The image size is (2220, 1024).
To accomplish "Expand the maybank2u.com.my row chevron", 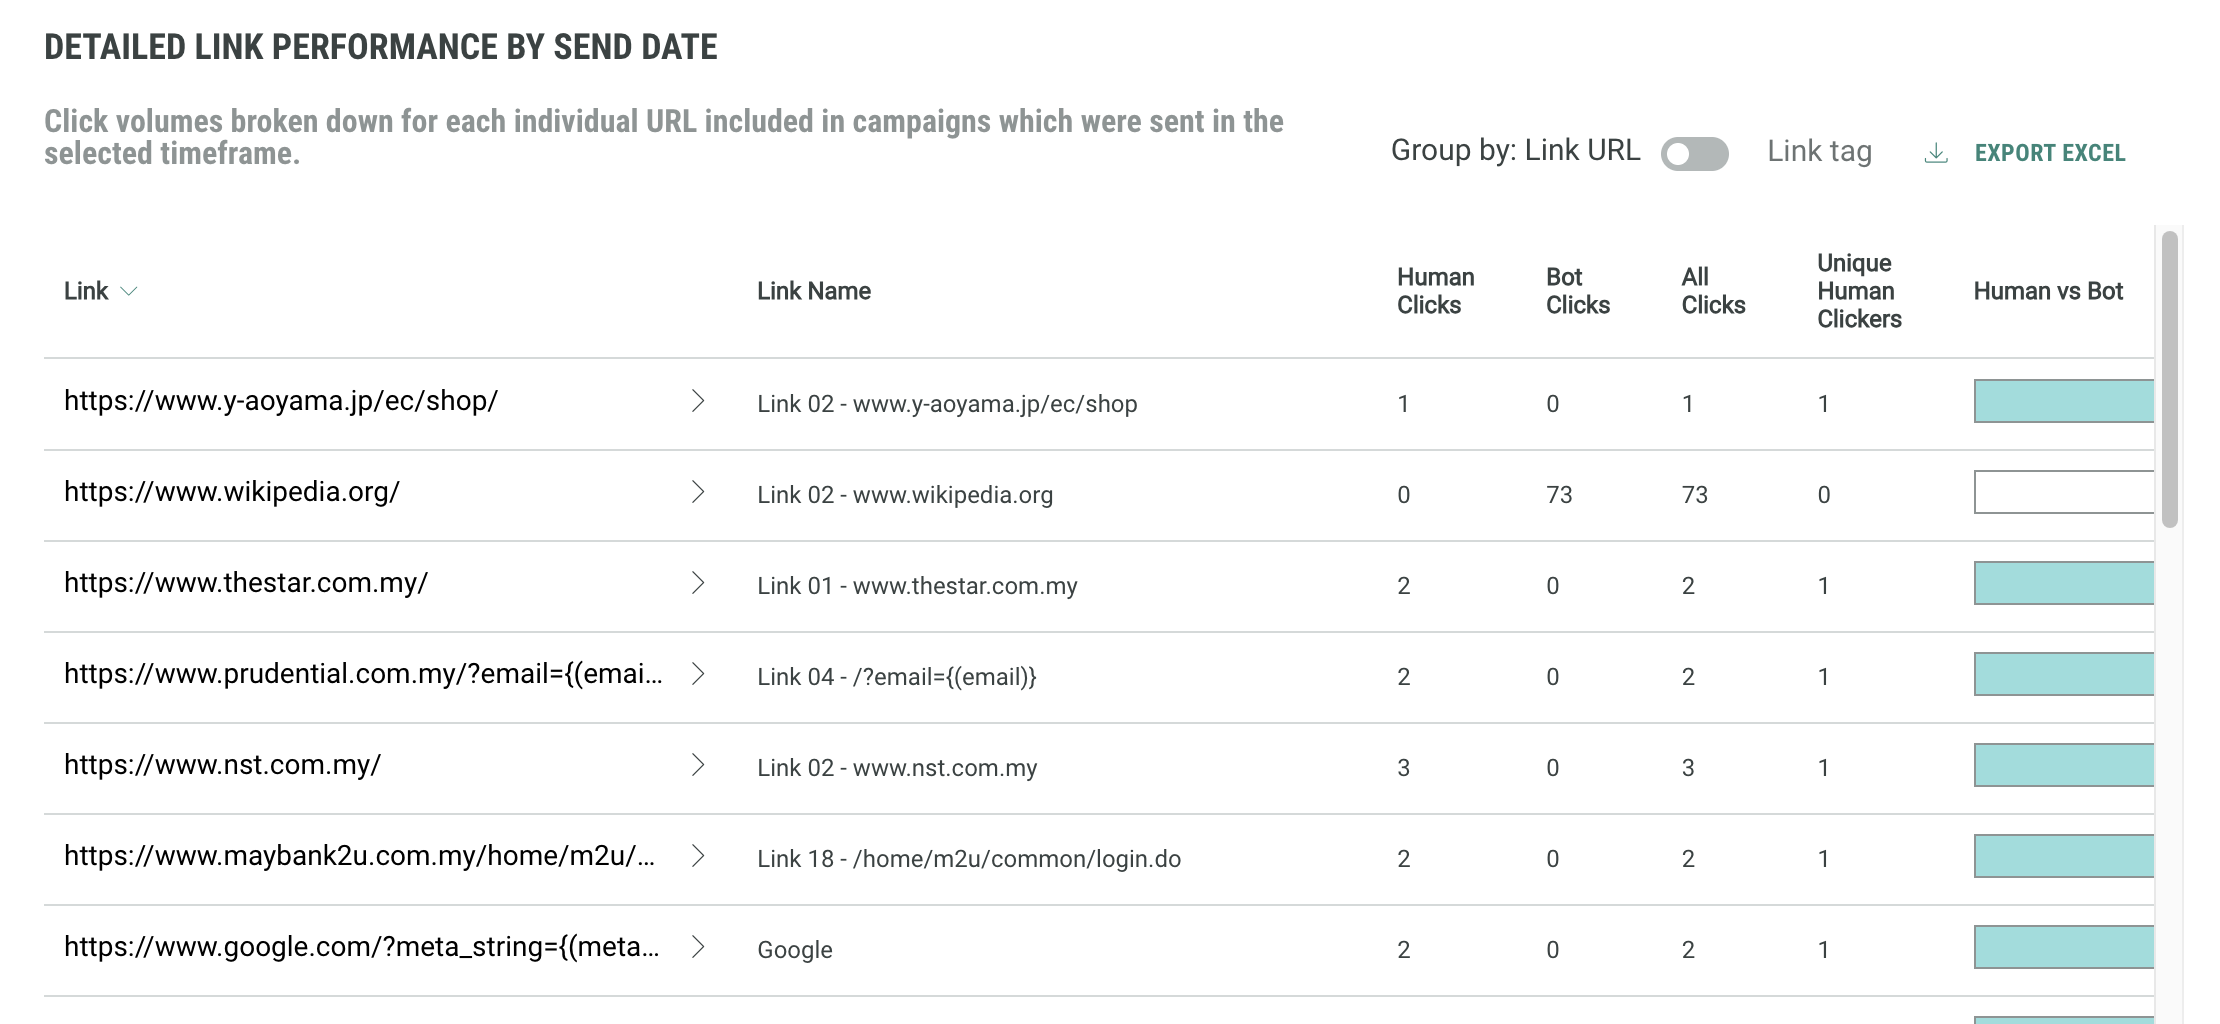I will 698,856.
